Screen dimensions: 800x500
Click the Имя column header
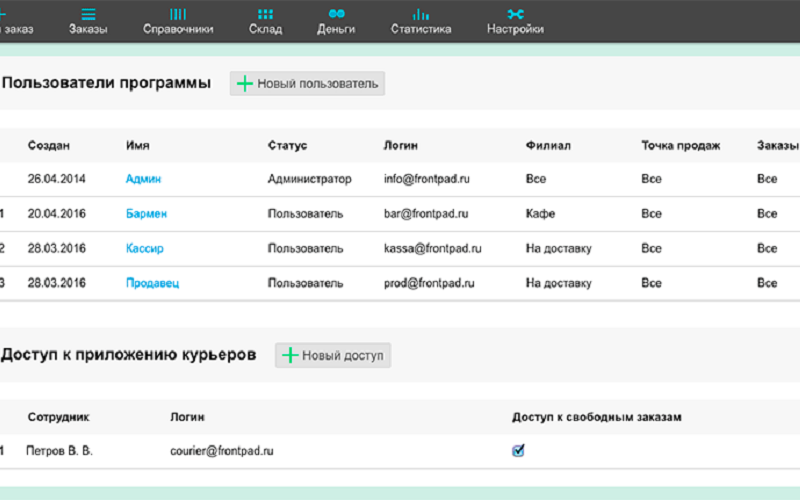tap(138, 146)
